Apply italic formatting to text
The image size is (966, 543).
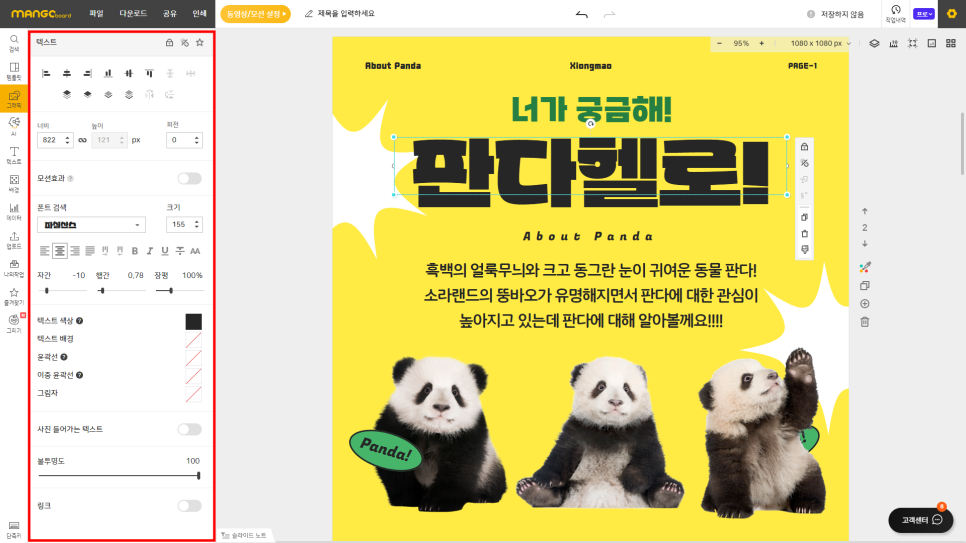point(150,251)
